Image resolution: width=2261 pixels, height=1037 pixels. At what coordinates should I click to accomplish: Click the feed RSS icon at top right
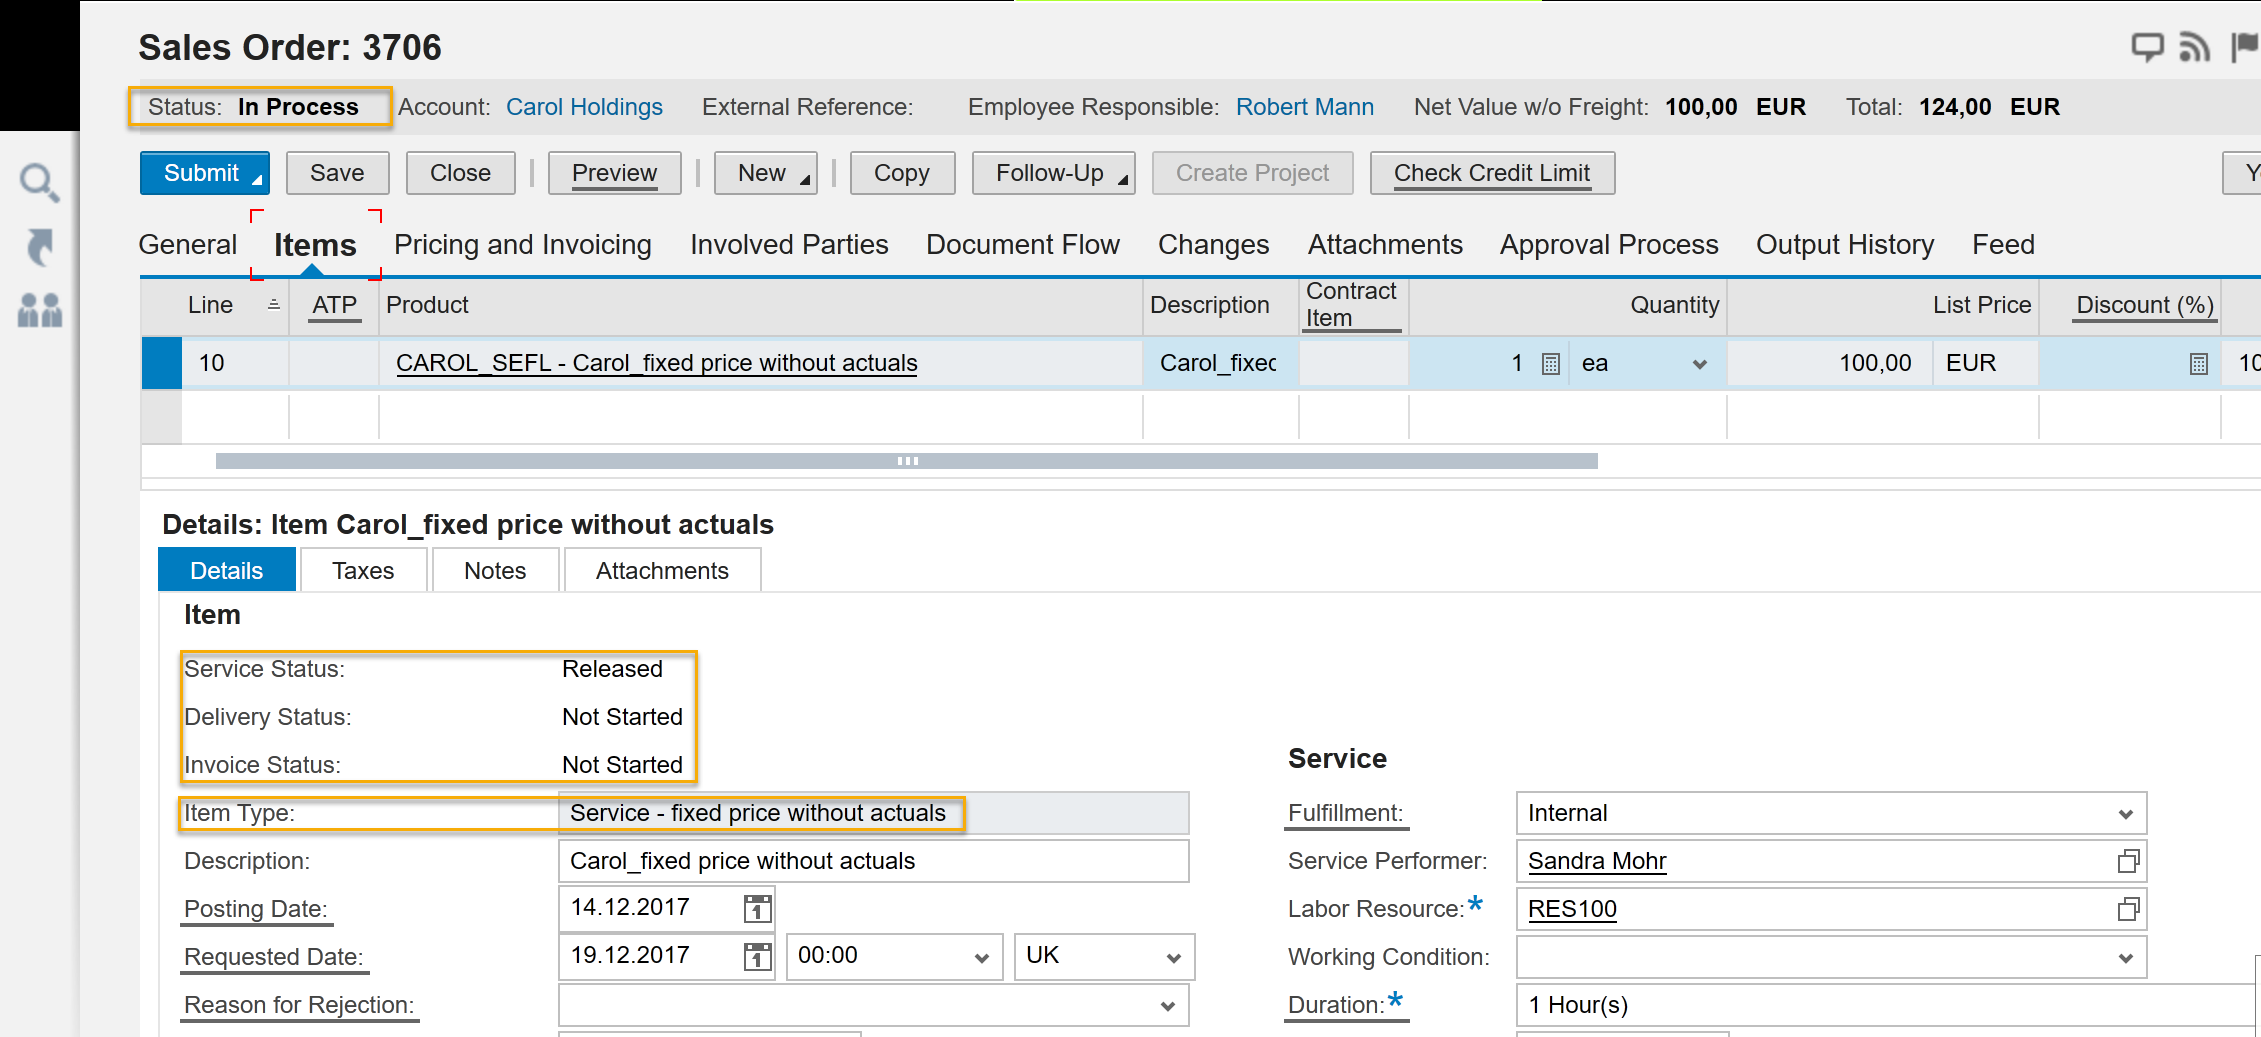click(2194, 47)
